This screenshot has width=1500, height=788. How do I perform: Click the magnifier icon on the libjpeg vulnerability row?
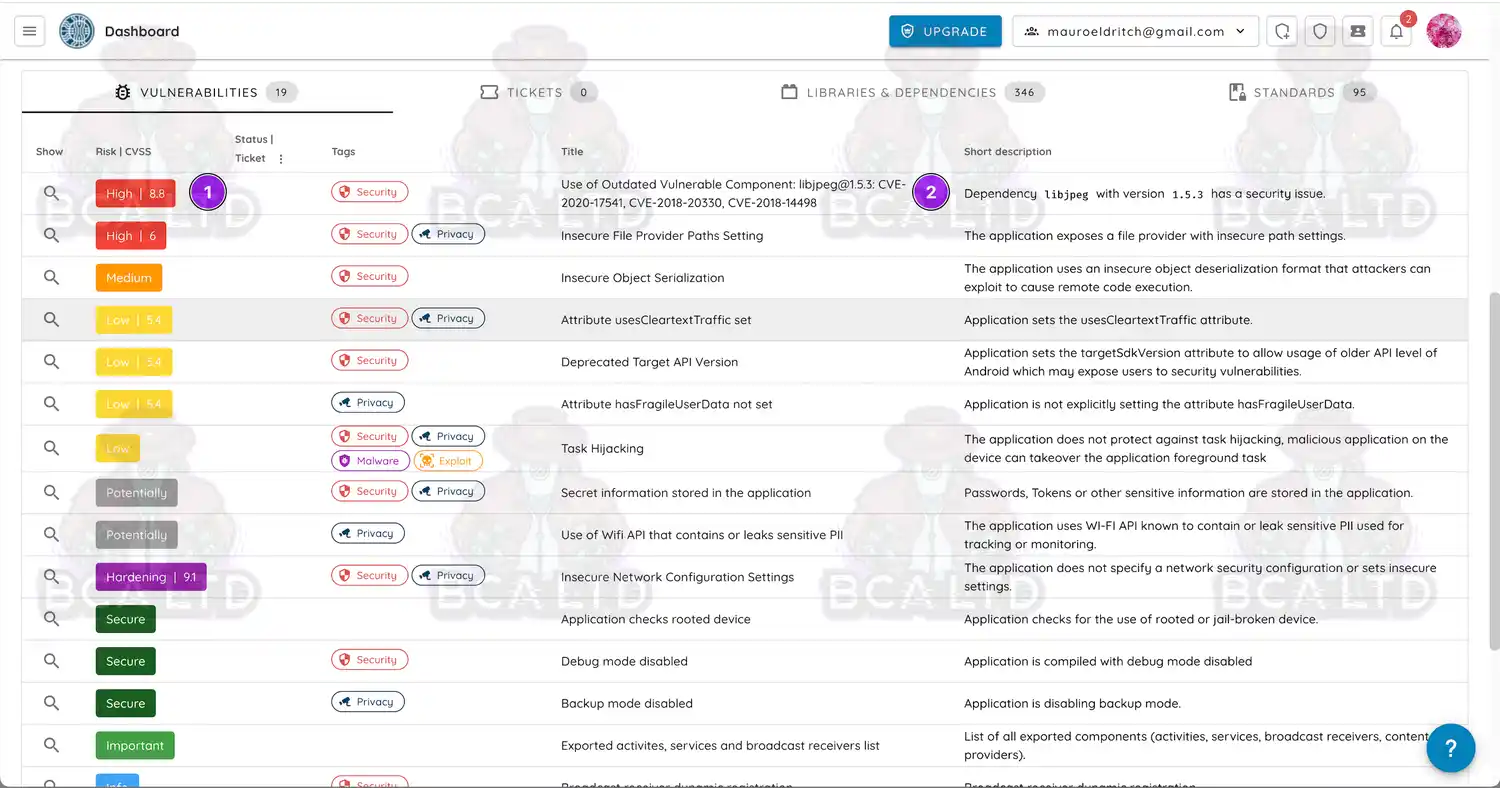tap(50, 192)
